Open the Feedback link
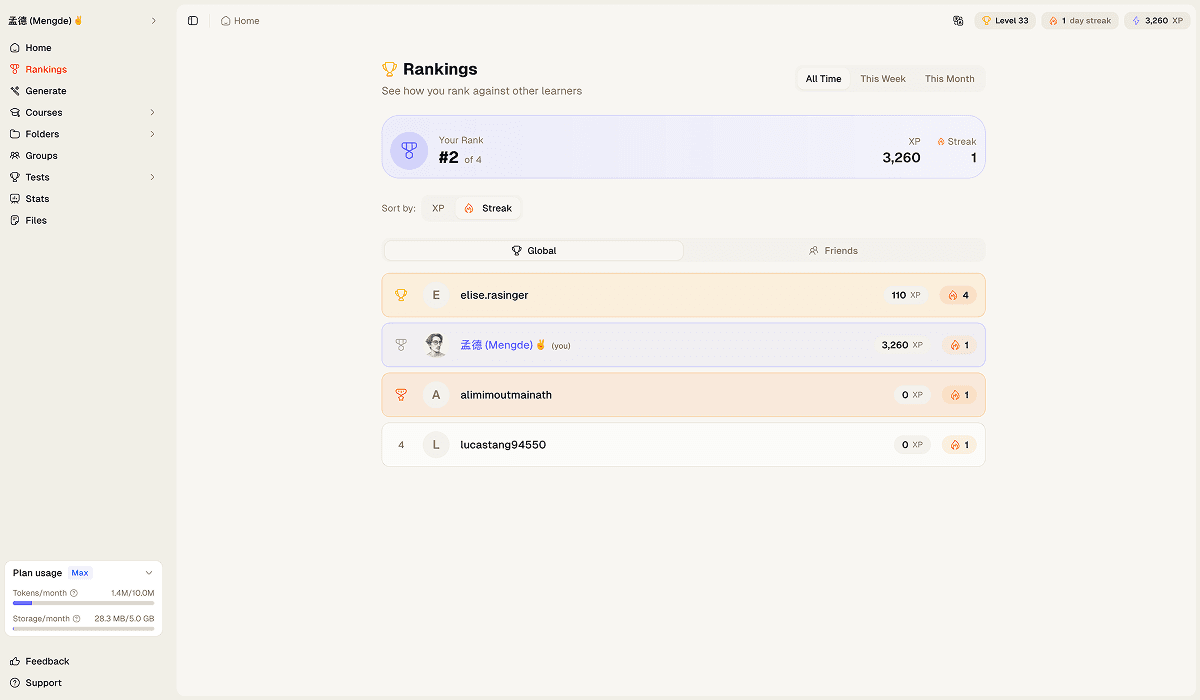This screenshot has width=1200, height=700. tap(46, 661)
